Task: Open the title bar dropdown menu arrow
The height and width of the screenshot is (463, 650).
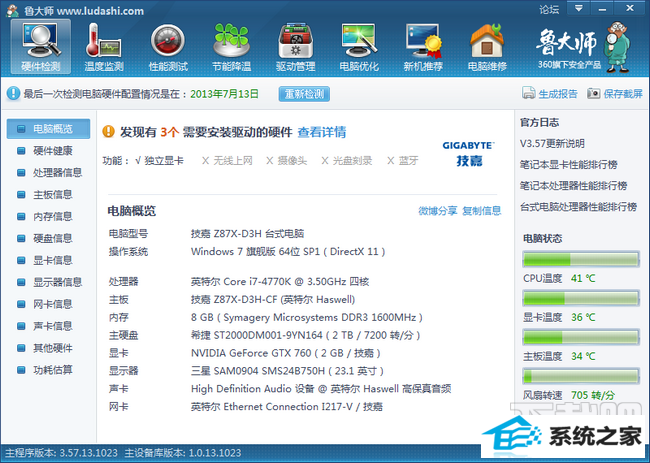Action: coord(579,8)
